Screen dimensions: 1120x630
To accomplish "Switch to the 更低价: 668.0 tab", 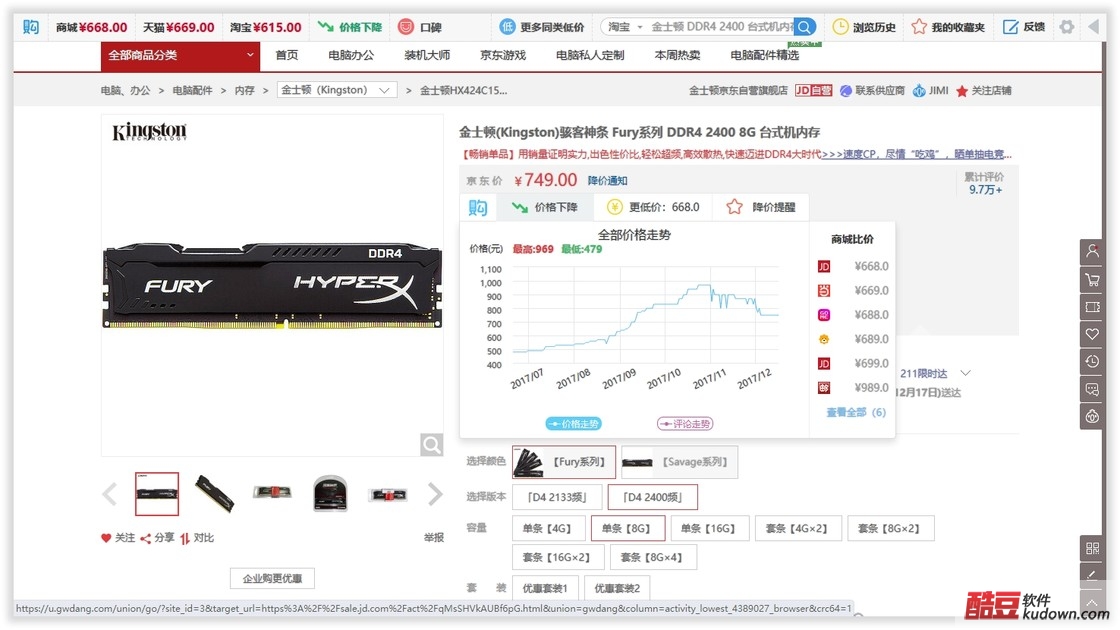I will click(654, 207).
